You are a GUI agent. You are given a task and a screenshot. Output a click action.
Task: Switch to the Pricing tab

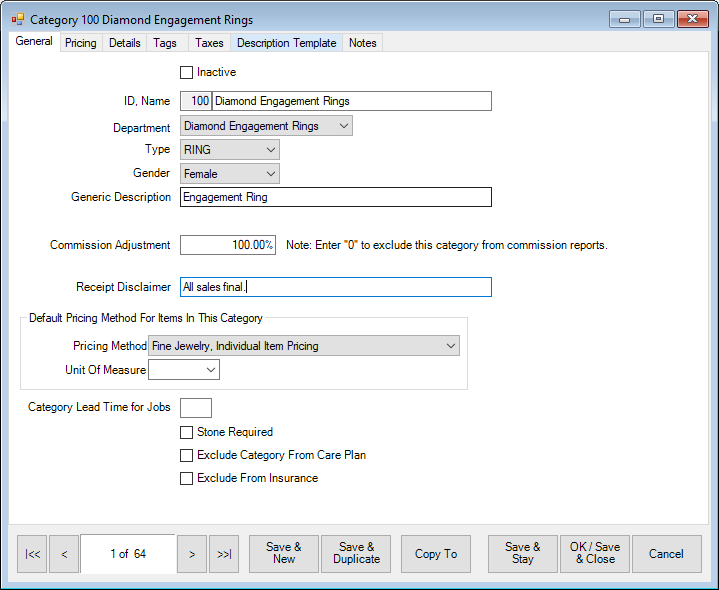click(81, 43)
